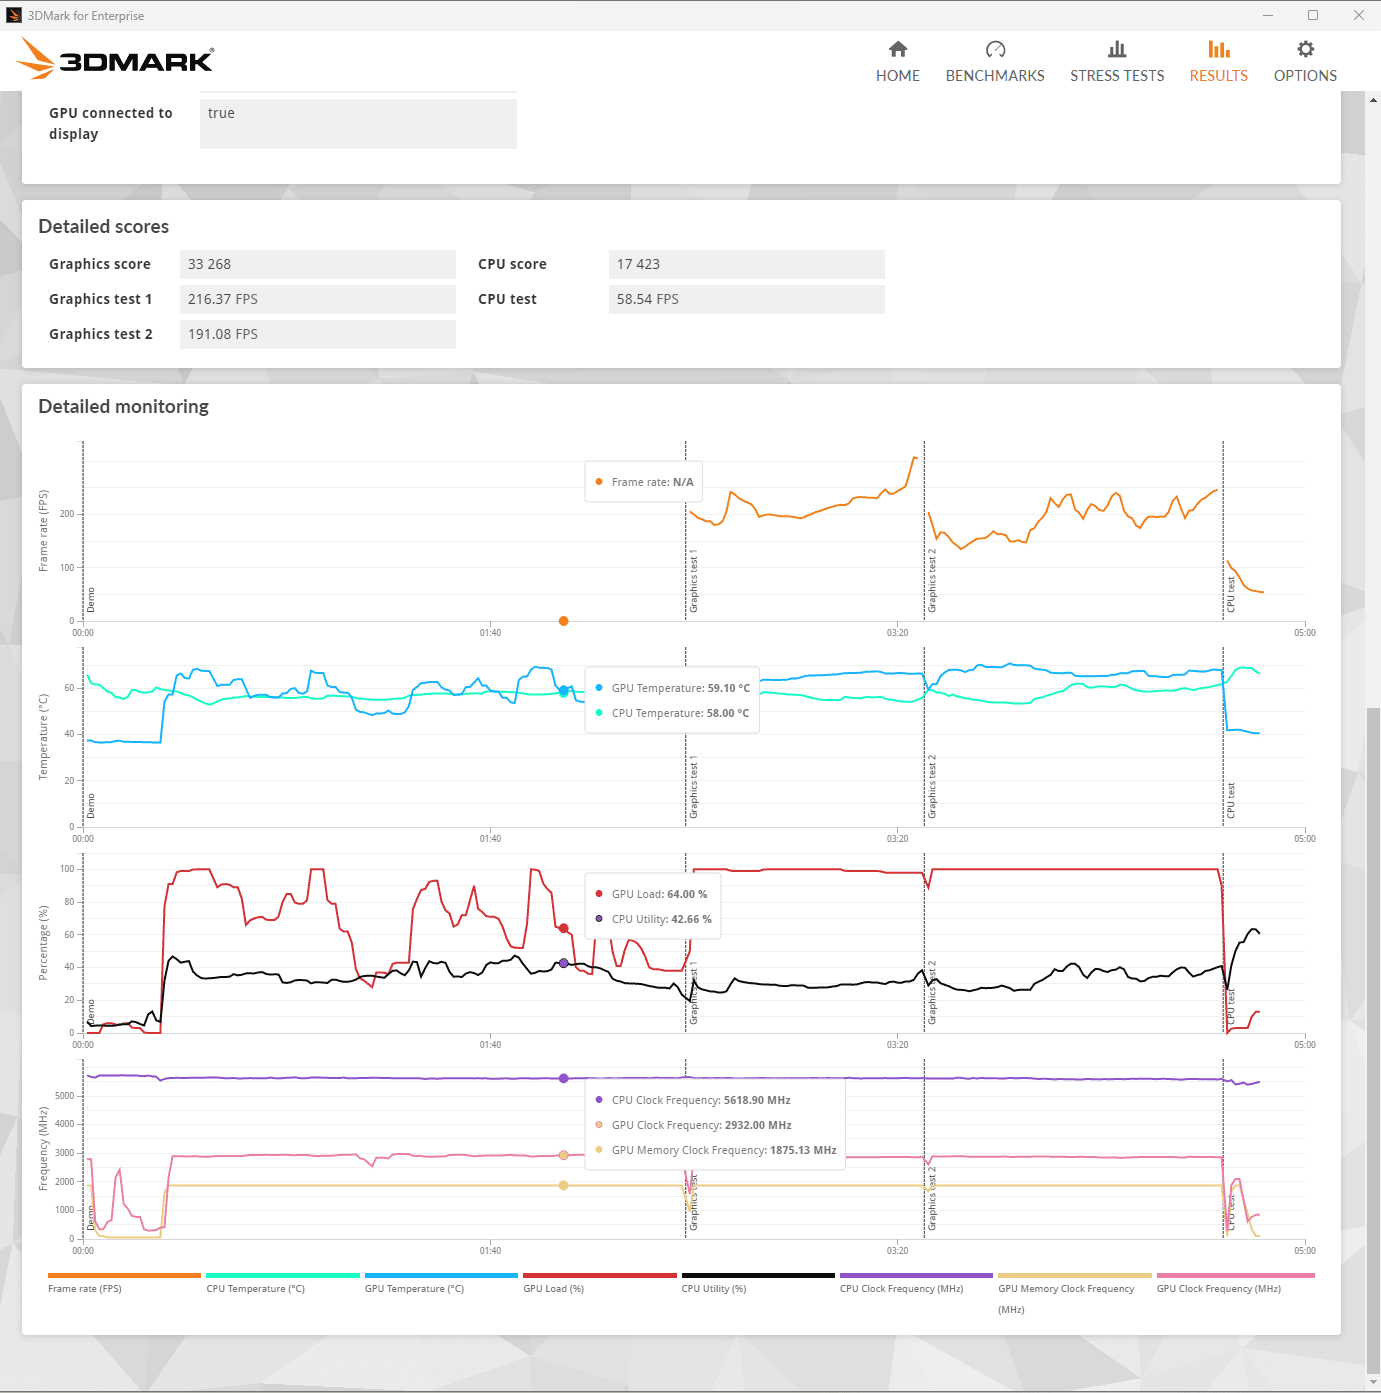Viewport: 1381px width, 1393px height.
Task: Close the 3DMark window
Action: pos(1358,15)
